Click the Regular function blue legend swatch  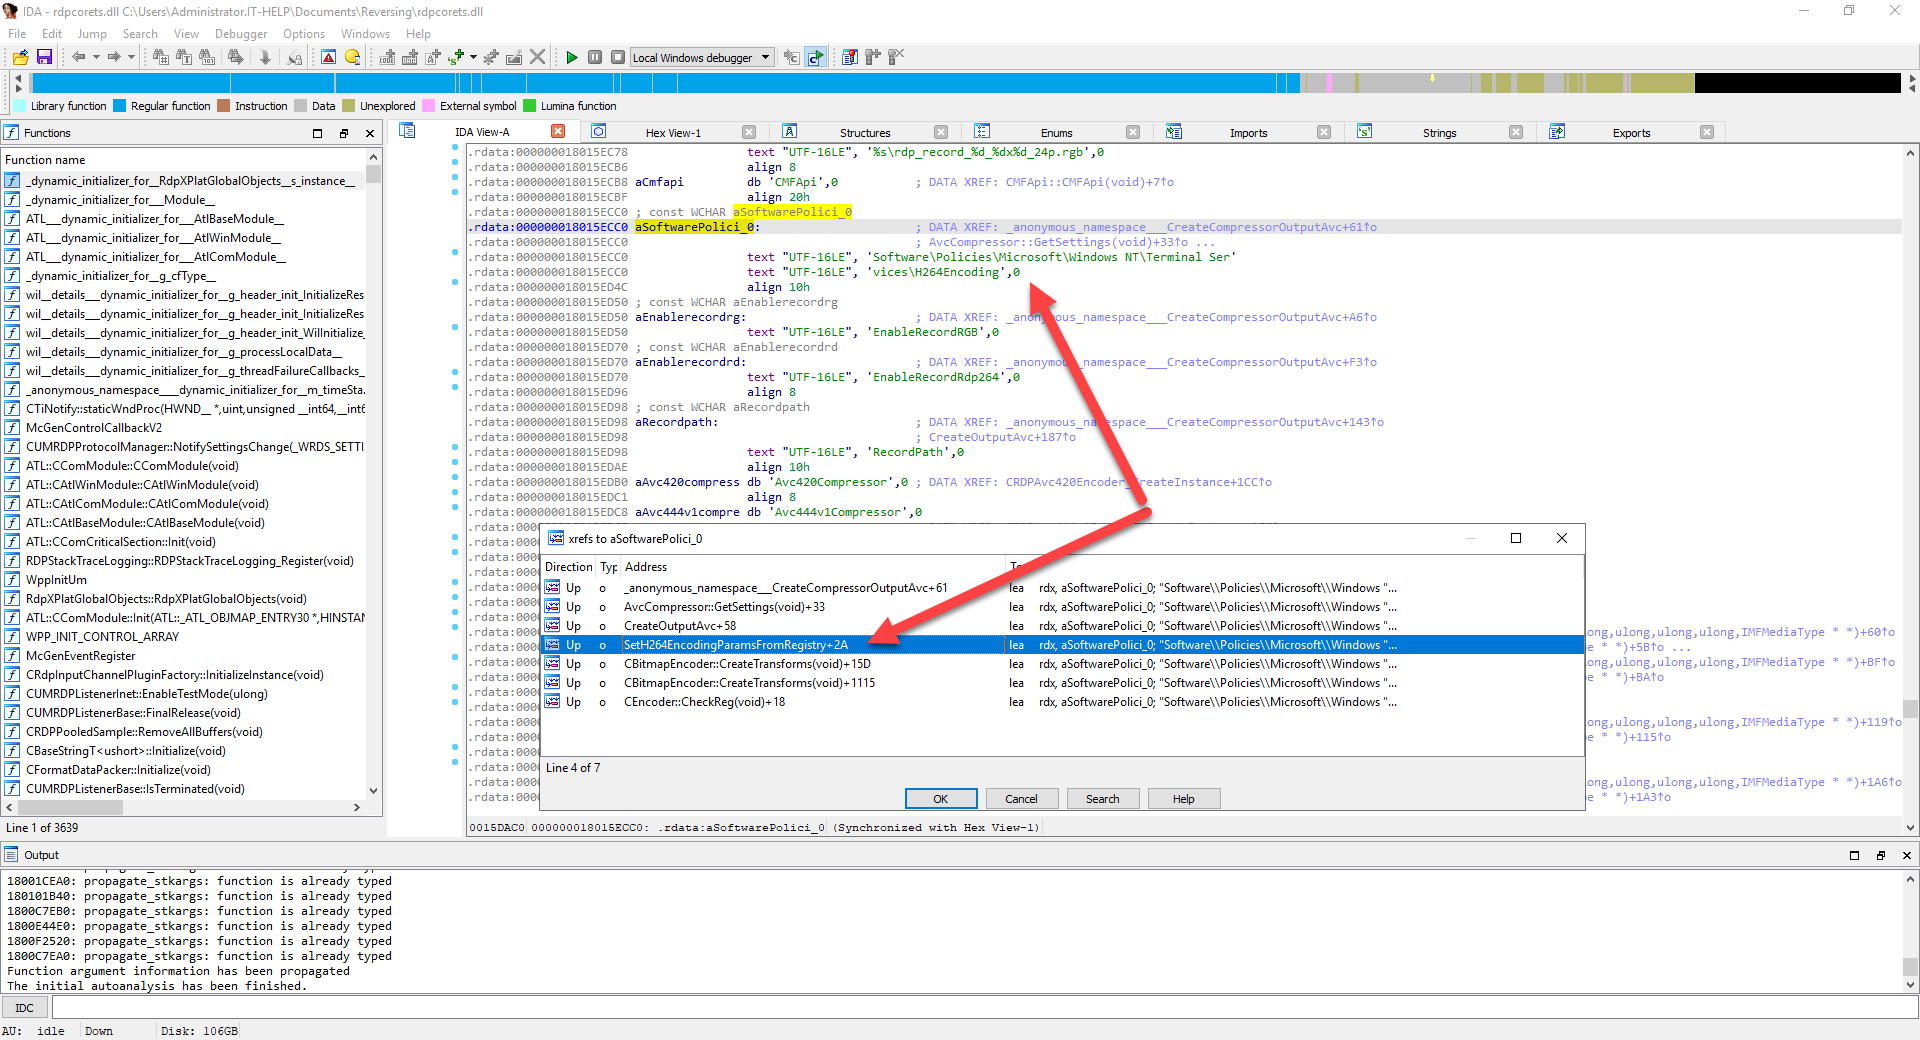click(x=120, y=106)
